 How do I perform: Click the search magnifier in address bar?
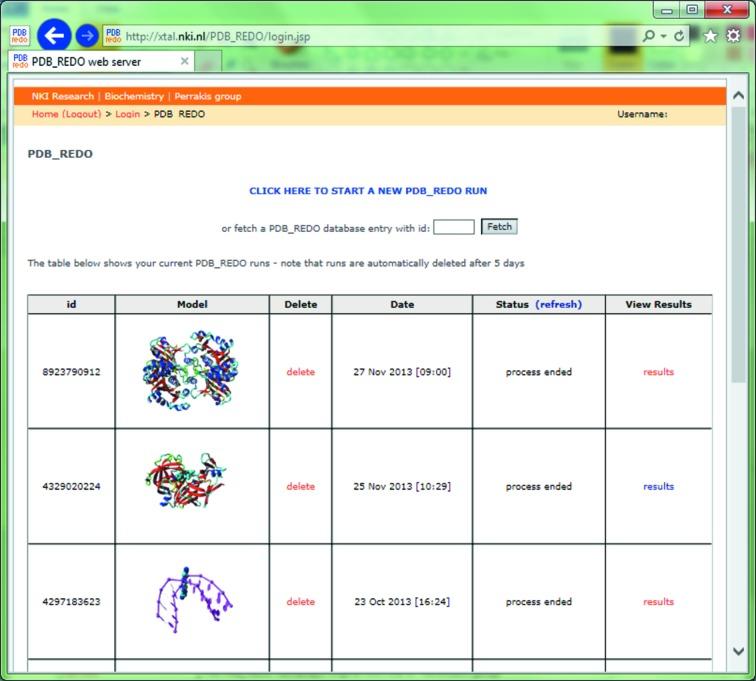[x=650, y=36]
